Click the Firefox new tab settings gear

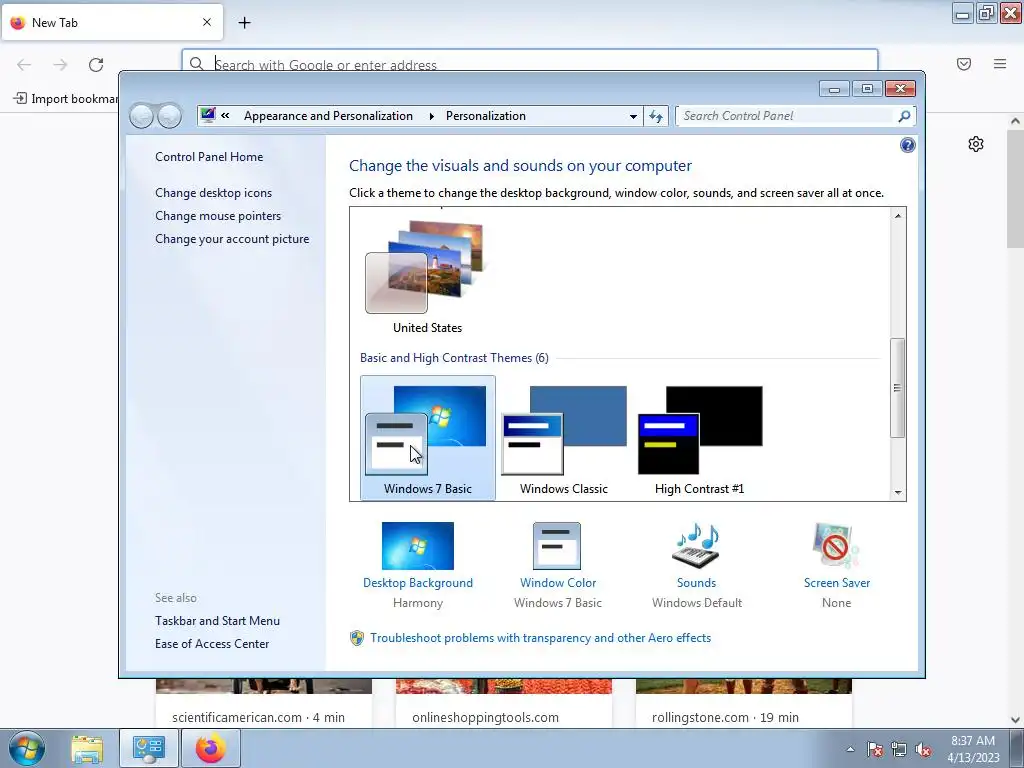pos(976,144)
